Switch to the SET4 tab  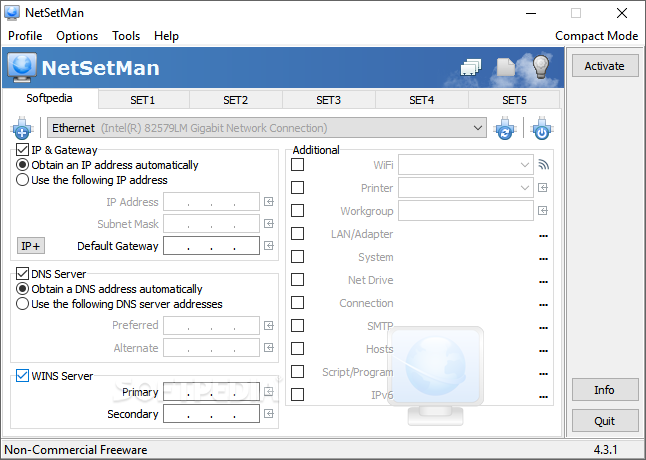point(421,100)
